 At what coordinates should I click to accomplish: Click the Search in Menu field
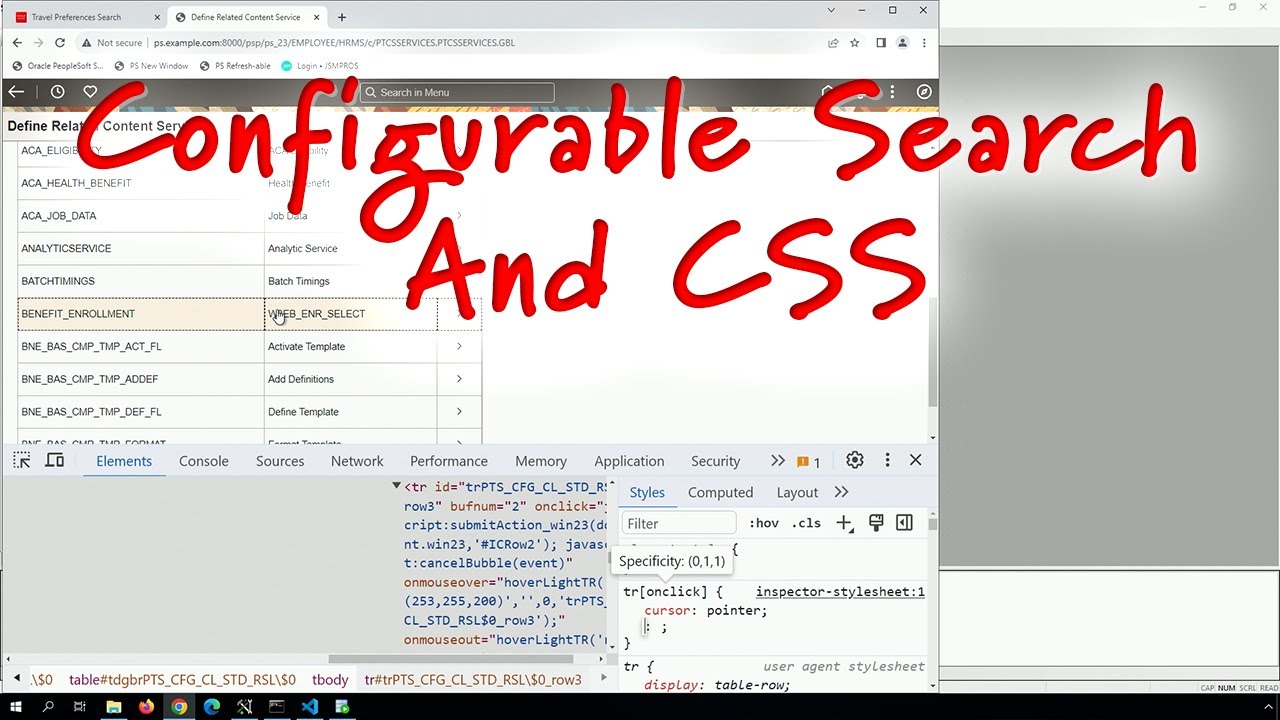click(x=457, y=92)
